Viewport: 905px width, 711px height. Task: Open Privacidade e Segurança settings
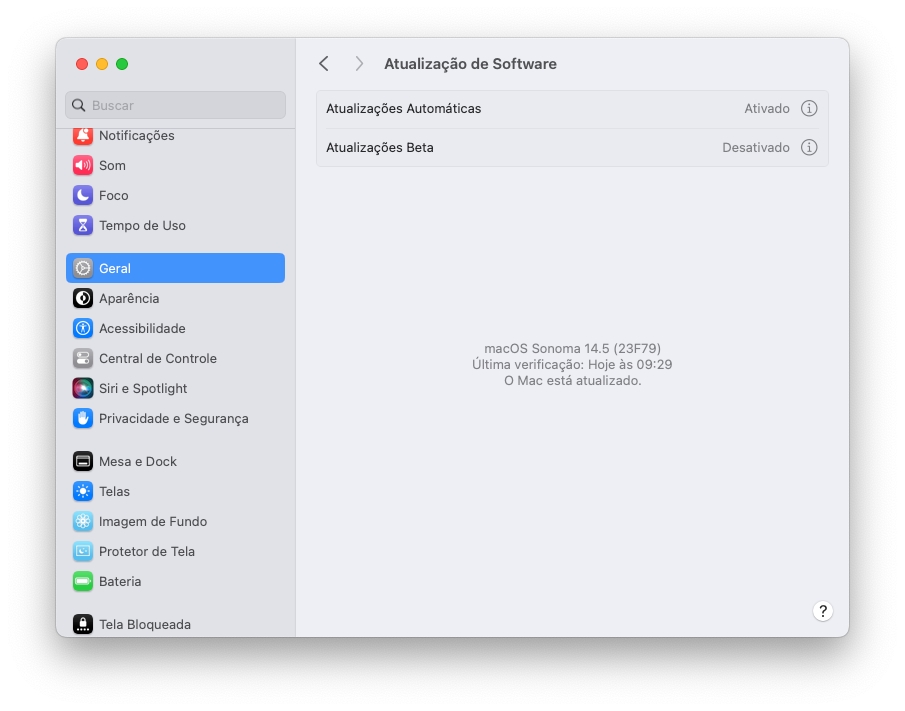click(173, 419)
